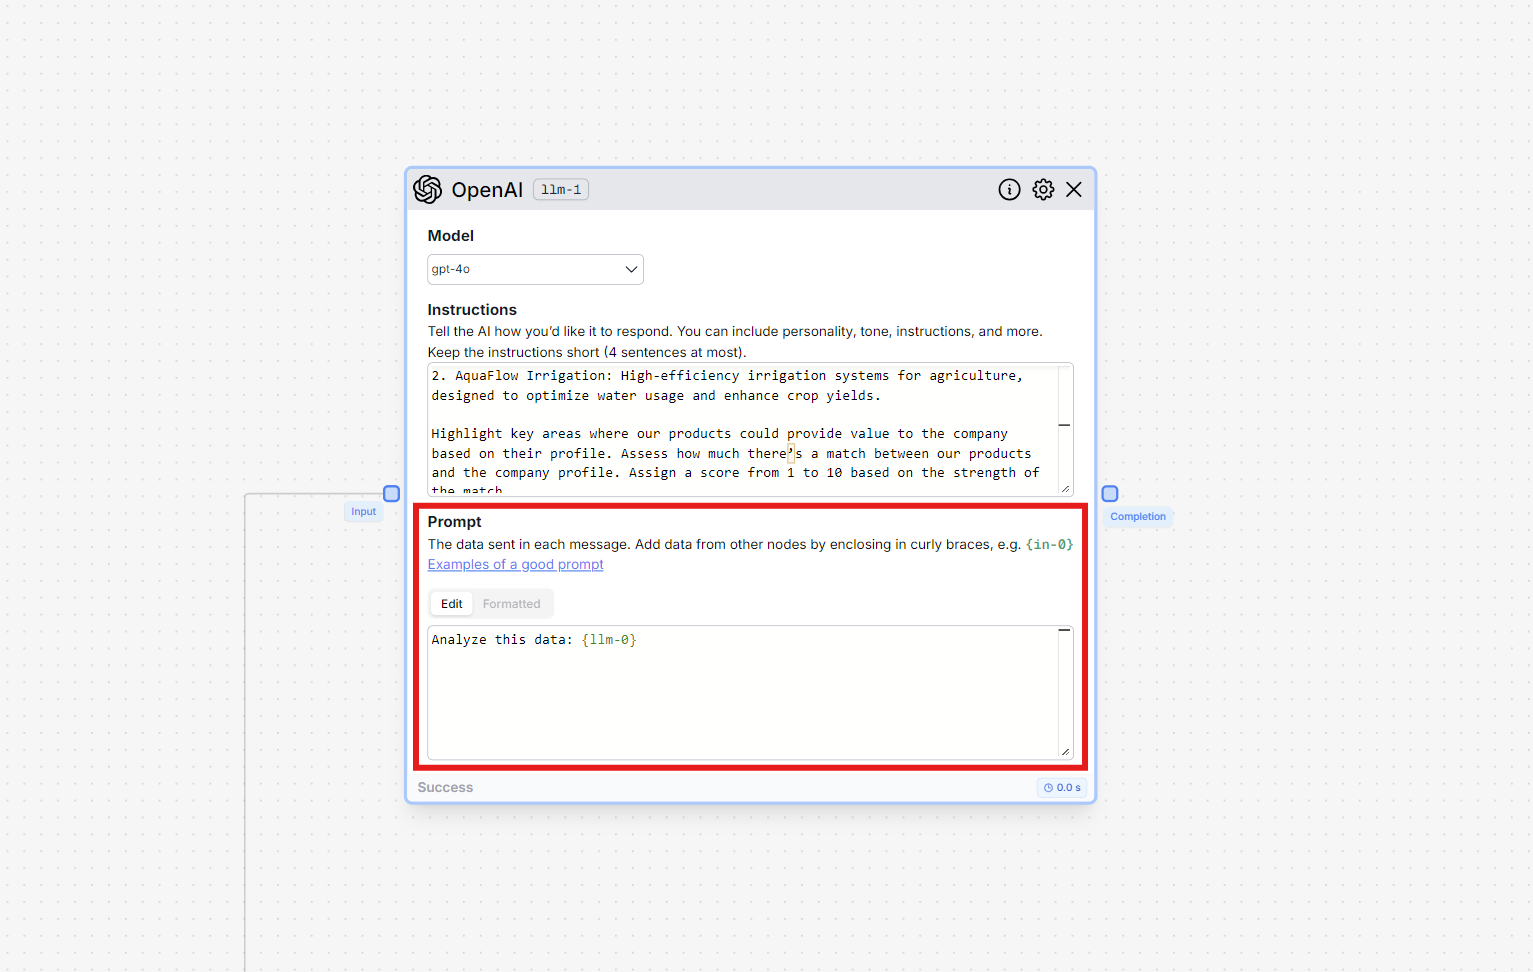Click the Prompt section heading
The image size is (1533, 972).
(x=455, y=522)
